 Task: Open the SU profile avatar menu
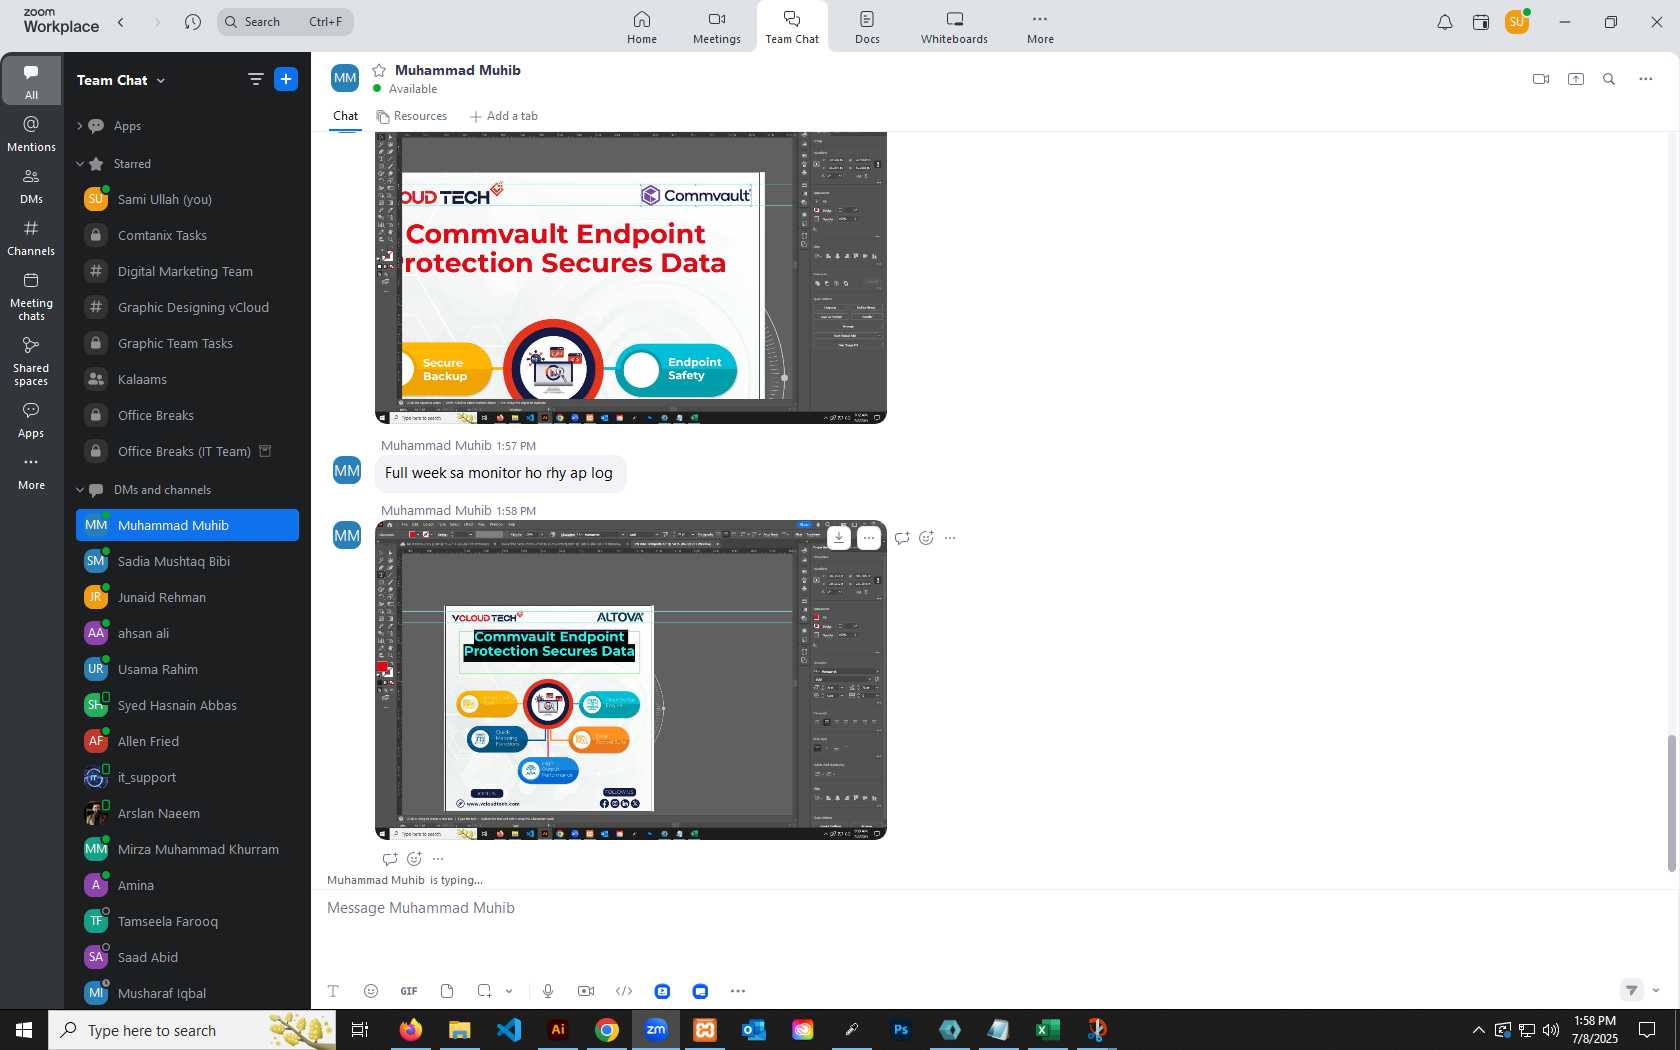tap(1517, 21)
